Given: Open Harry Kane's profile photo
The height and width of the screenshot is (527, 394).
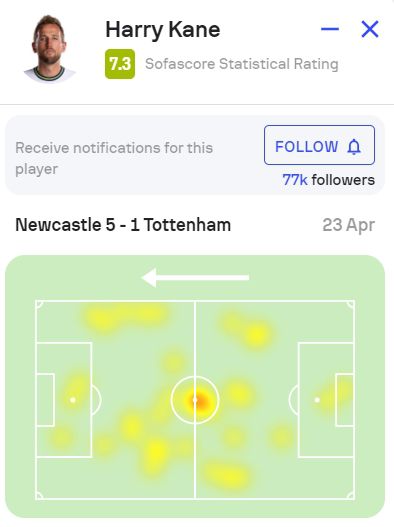Looking at the screenshot, I should [x=50, y=48].
